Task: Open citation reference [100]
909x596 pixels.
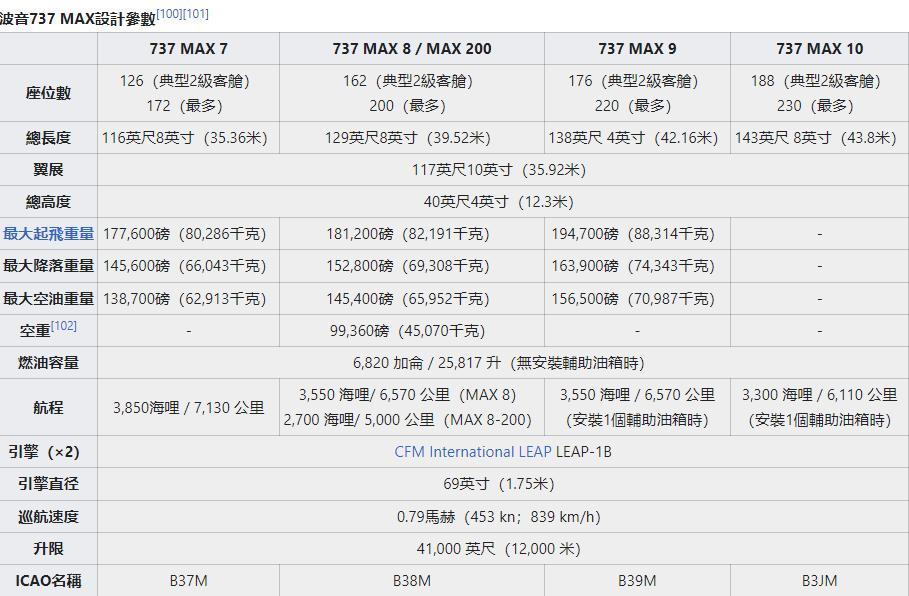Action: (169, 14)
